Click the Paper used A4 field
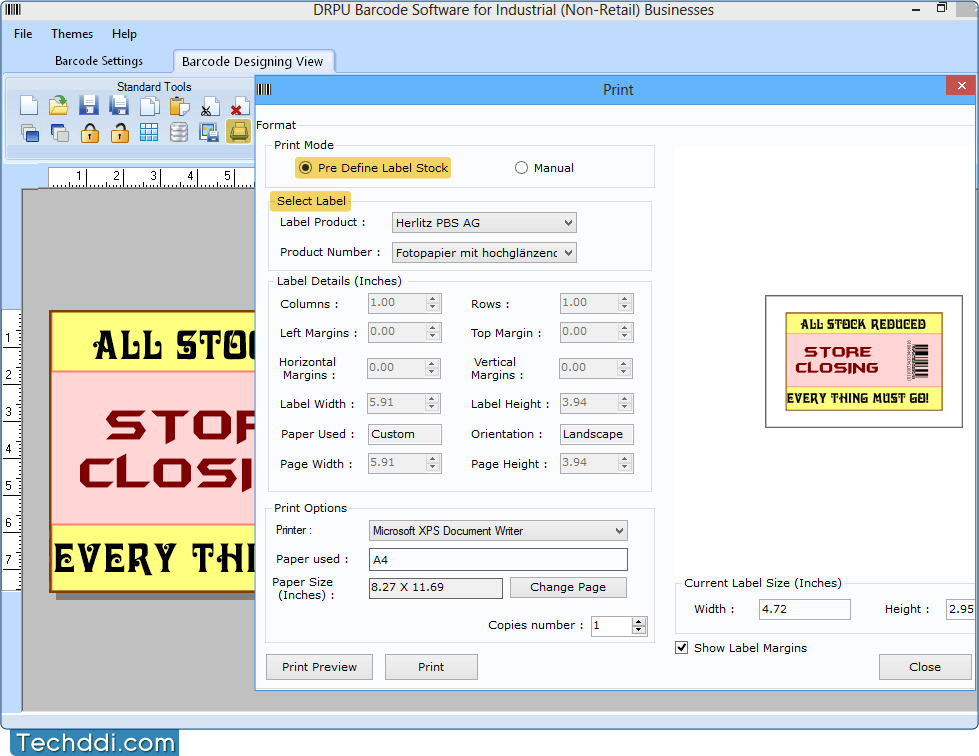 (x=498, y=559)
